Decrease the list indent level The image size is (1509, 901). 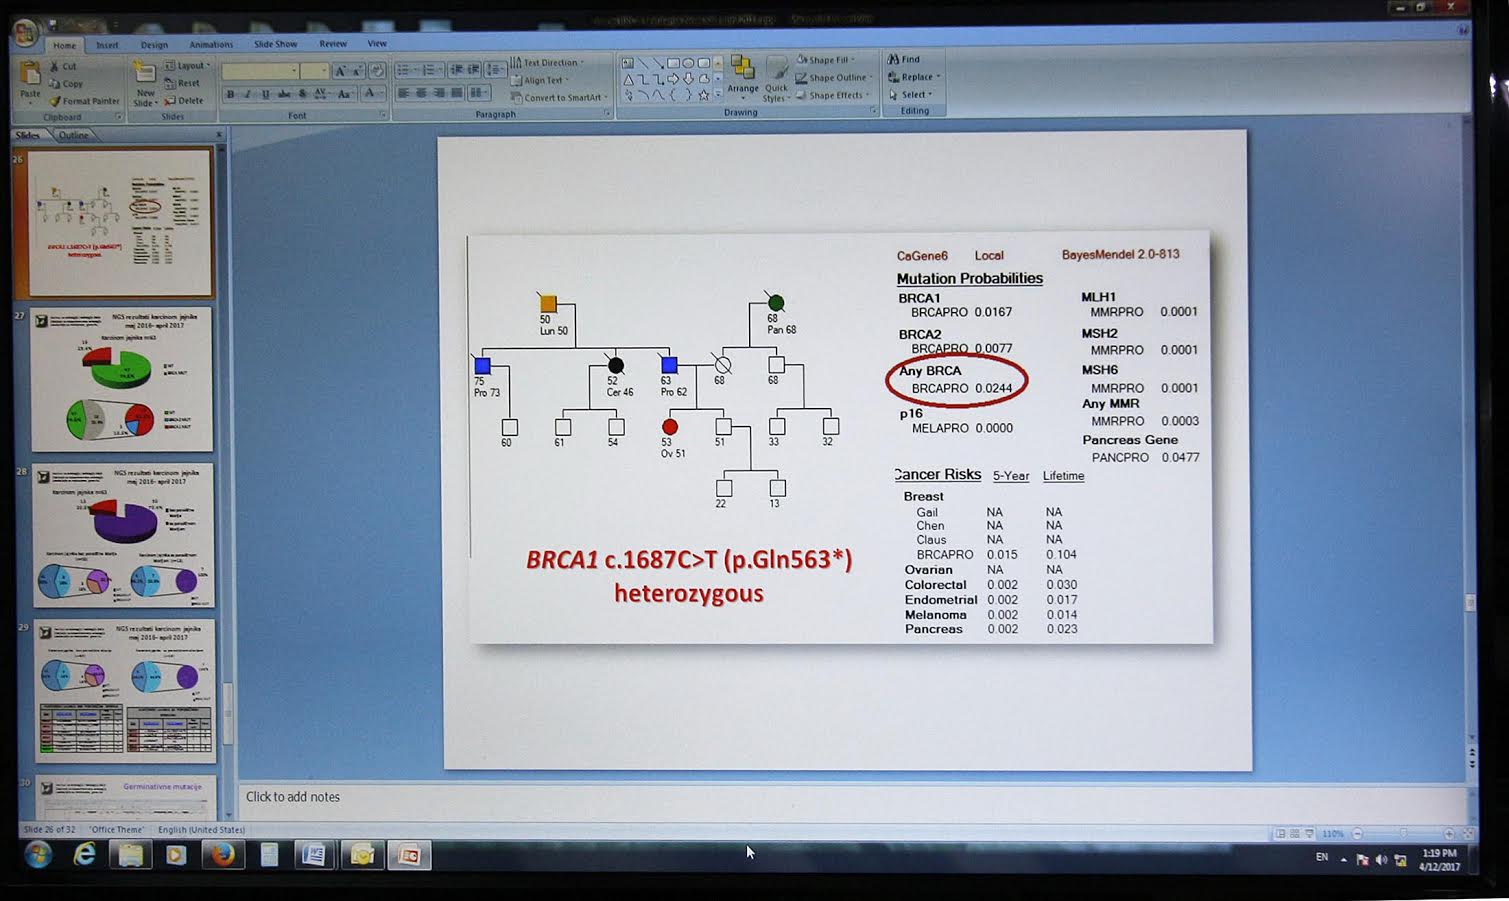pos(457,70)
